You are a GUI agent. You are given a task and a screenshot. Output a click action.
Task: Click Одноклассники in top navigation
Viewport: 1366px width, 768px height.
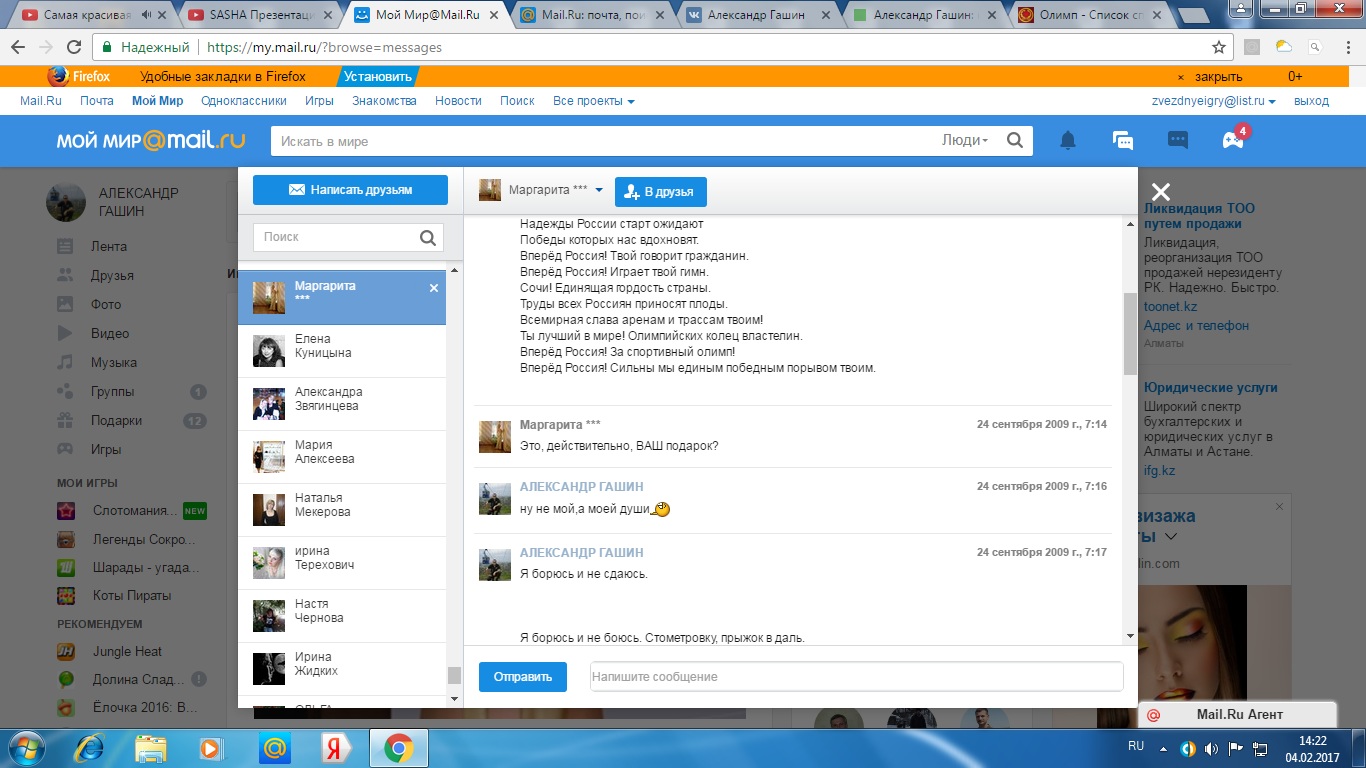click(244, 101)
